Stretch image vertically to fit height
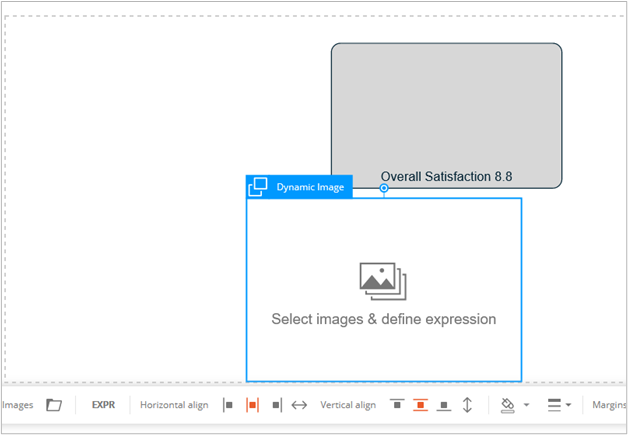The width and height of the screenshot is (628, 435). [x=467, y=405]
